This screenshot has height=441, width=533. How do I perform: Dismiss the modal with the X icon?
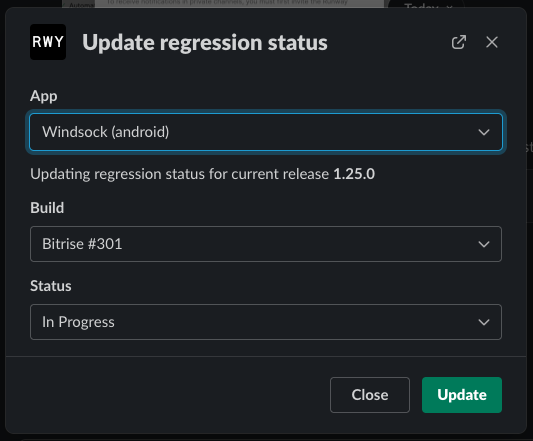492,42
